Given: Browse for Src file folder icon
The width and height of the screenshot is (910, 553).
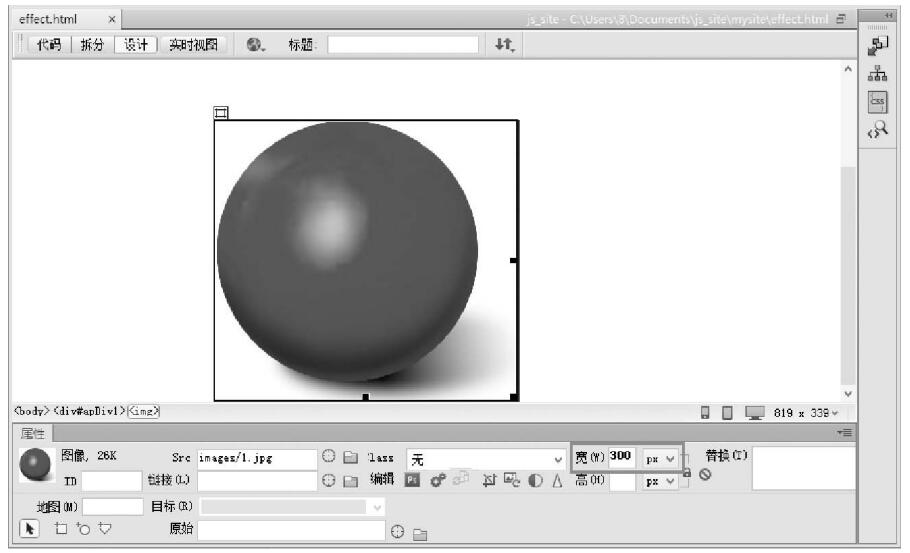Looking at the screenshot, I should (349, 457).
